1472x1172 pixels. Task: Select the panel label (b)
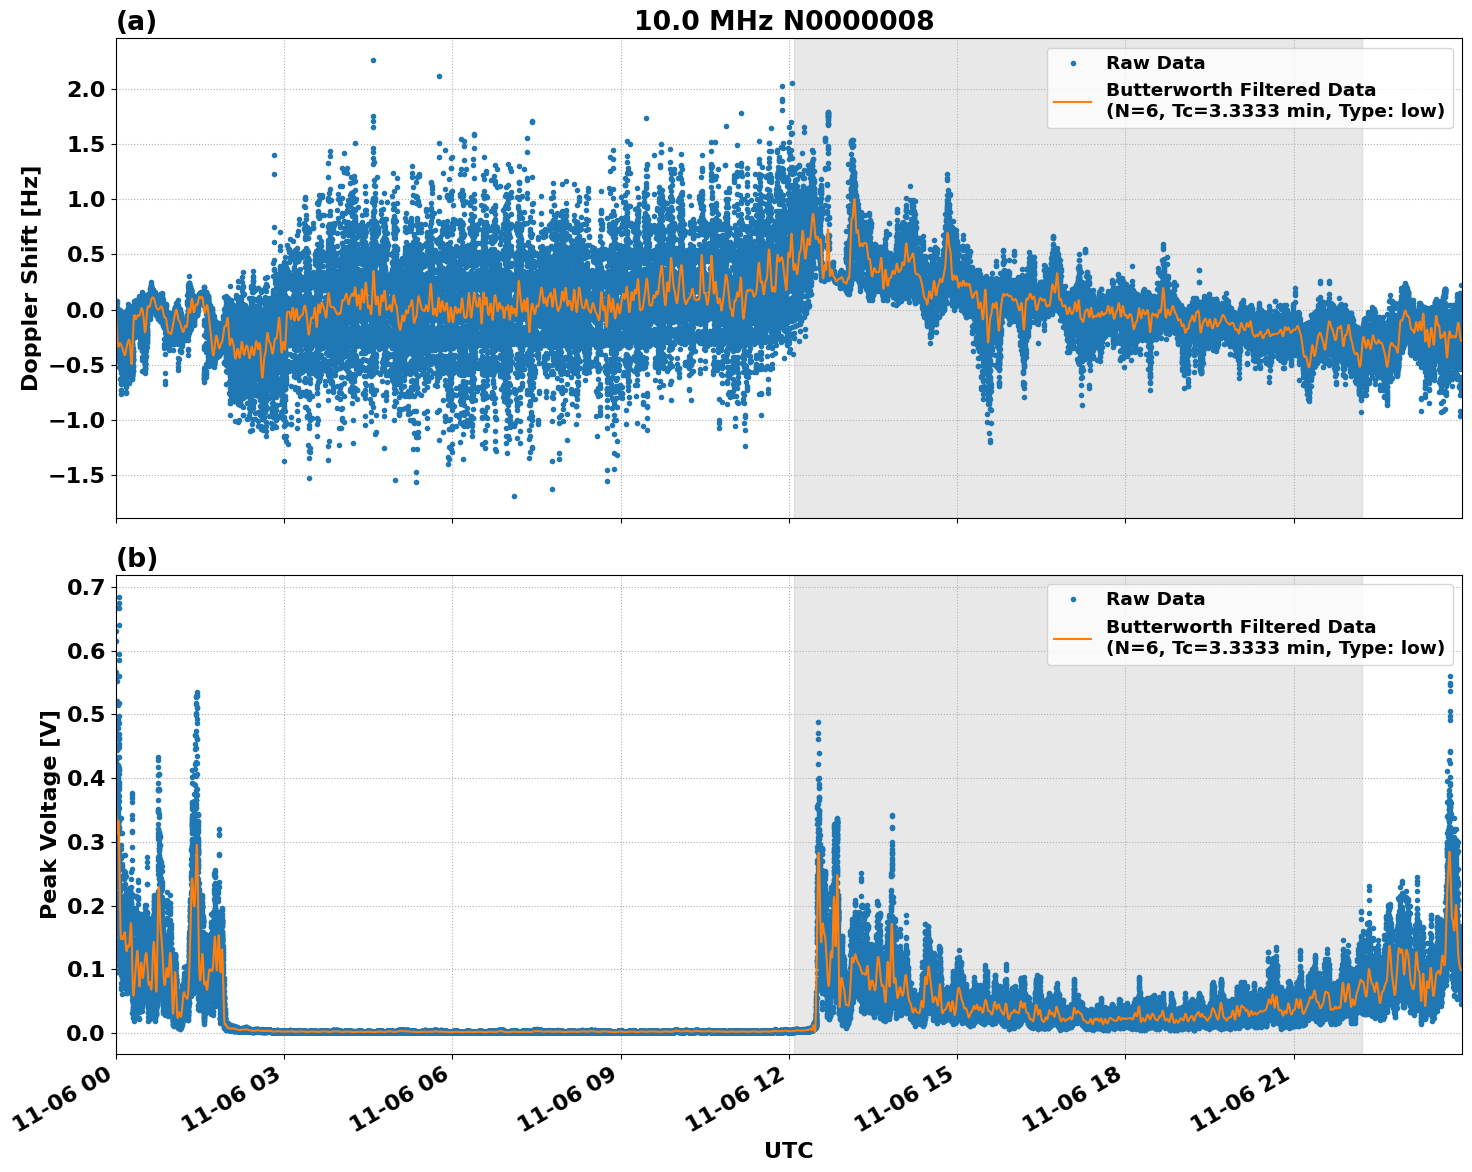136,557
